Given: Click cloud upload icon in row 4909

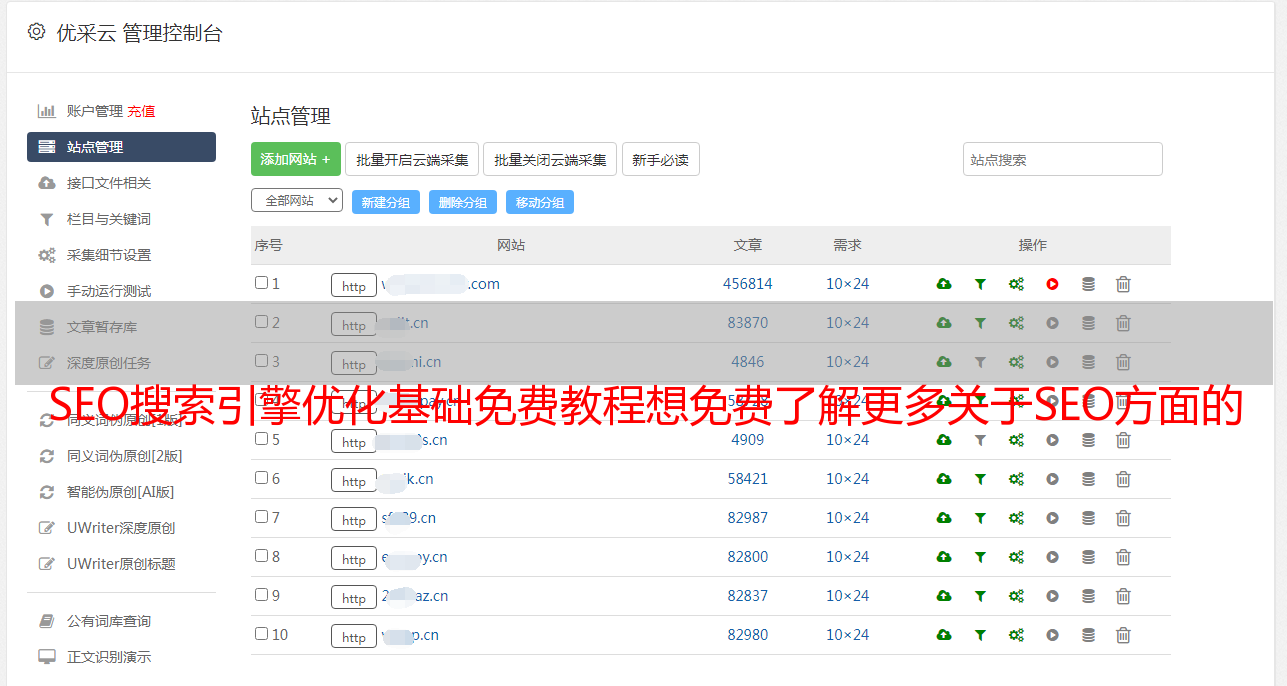Looking at the screenshot, I should point(944,440).
